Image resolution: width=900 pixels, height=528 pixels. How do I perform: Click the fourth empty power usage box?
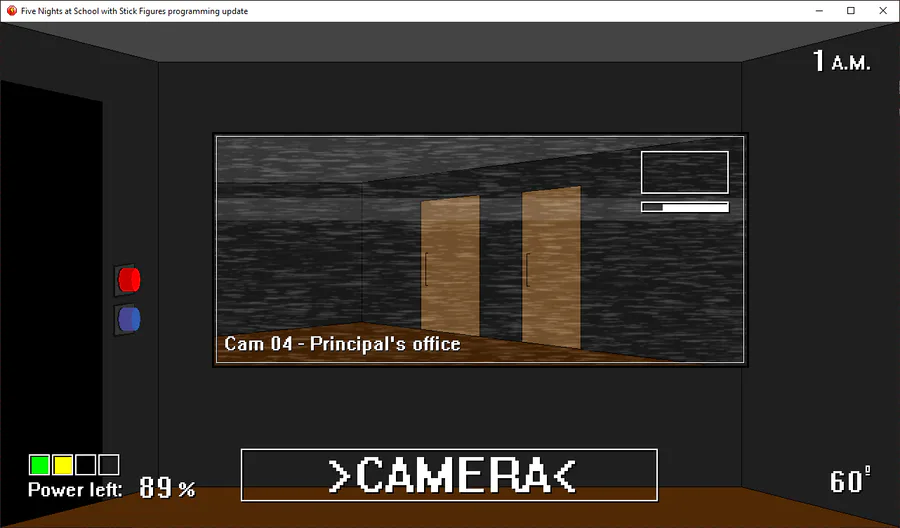108,465
